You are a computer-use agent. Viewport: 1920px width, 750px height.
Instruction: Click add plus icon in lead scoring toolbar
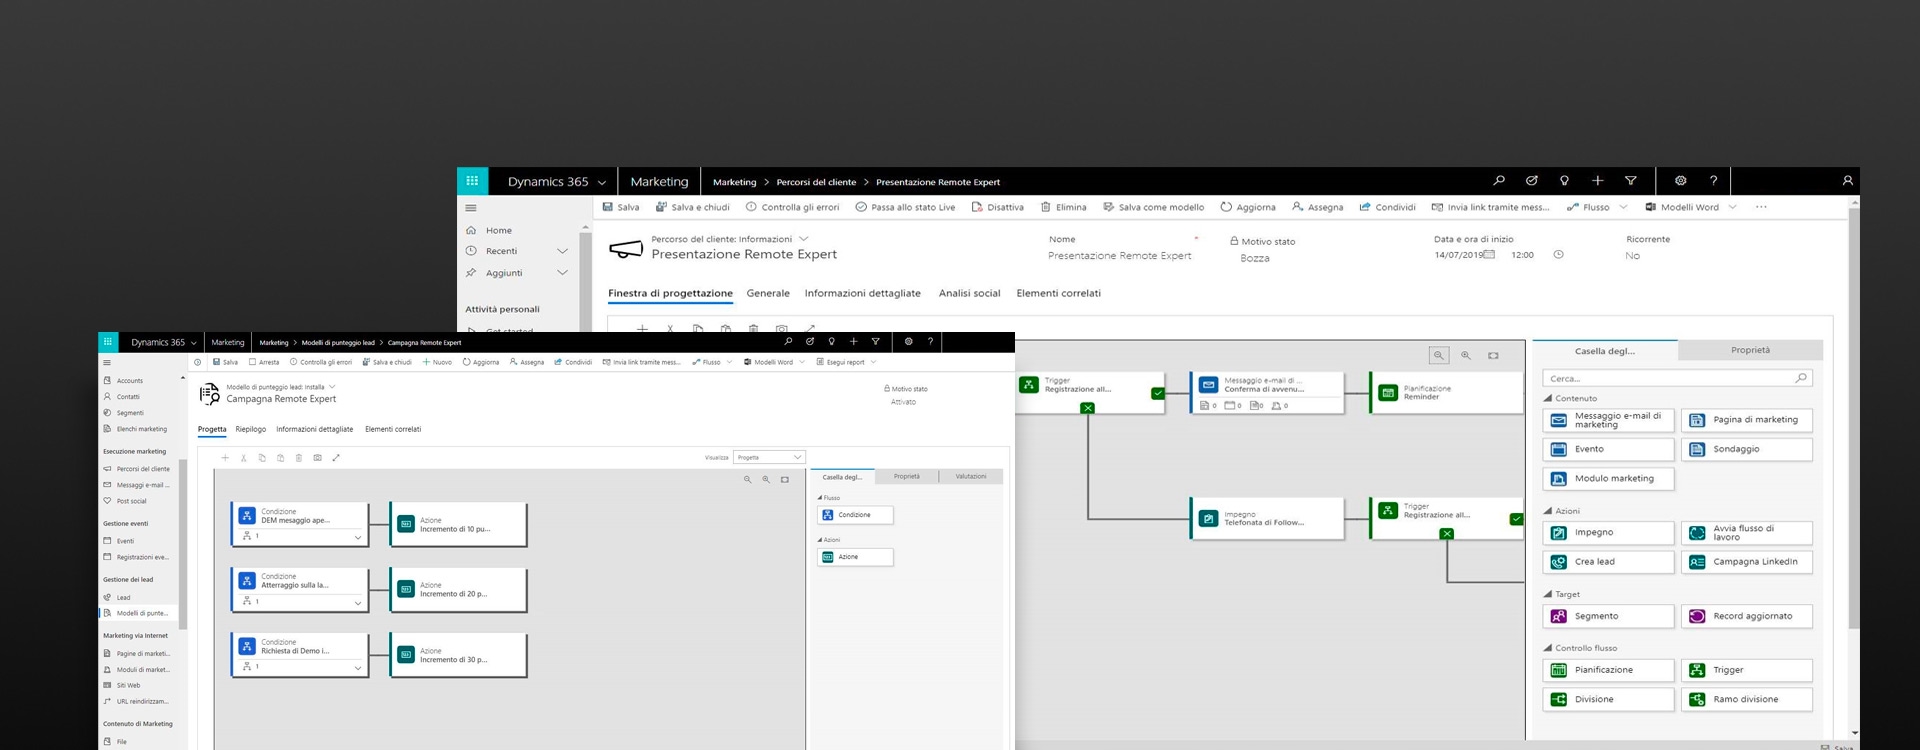pos(225,458)
